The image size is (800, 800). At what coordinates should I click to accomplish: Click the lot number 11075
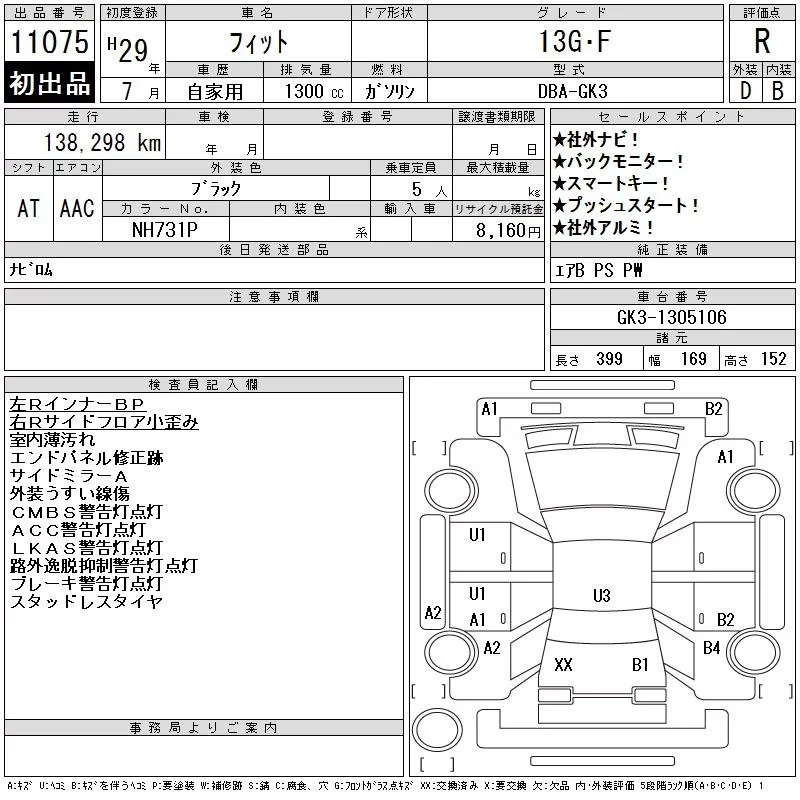tap(49, 41)
